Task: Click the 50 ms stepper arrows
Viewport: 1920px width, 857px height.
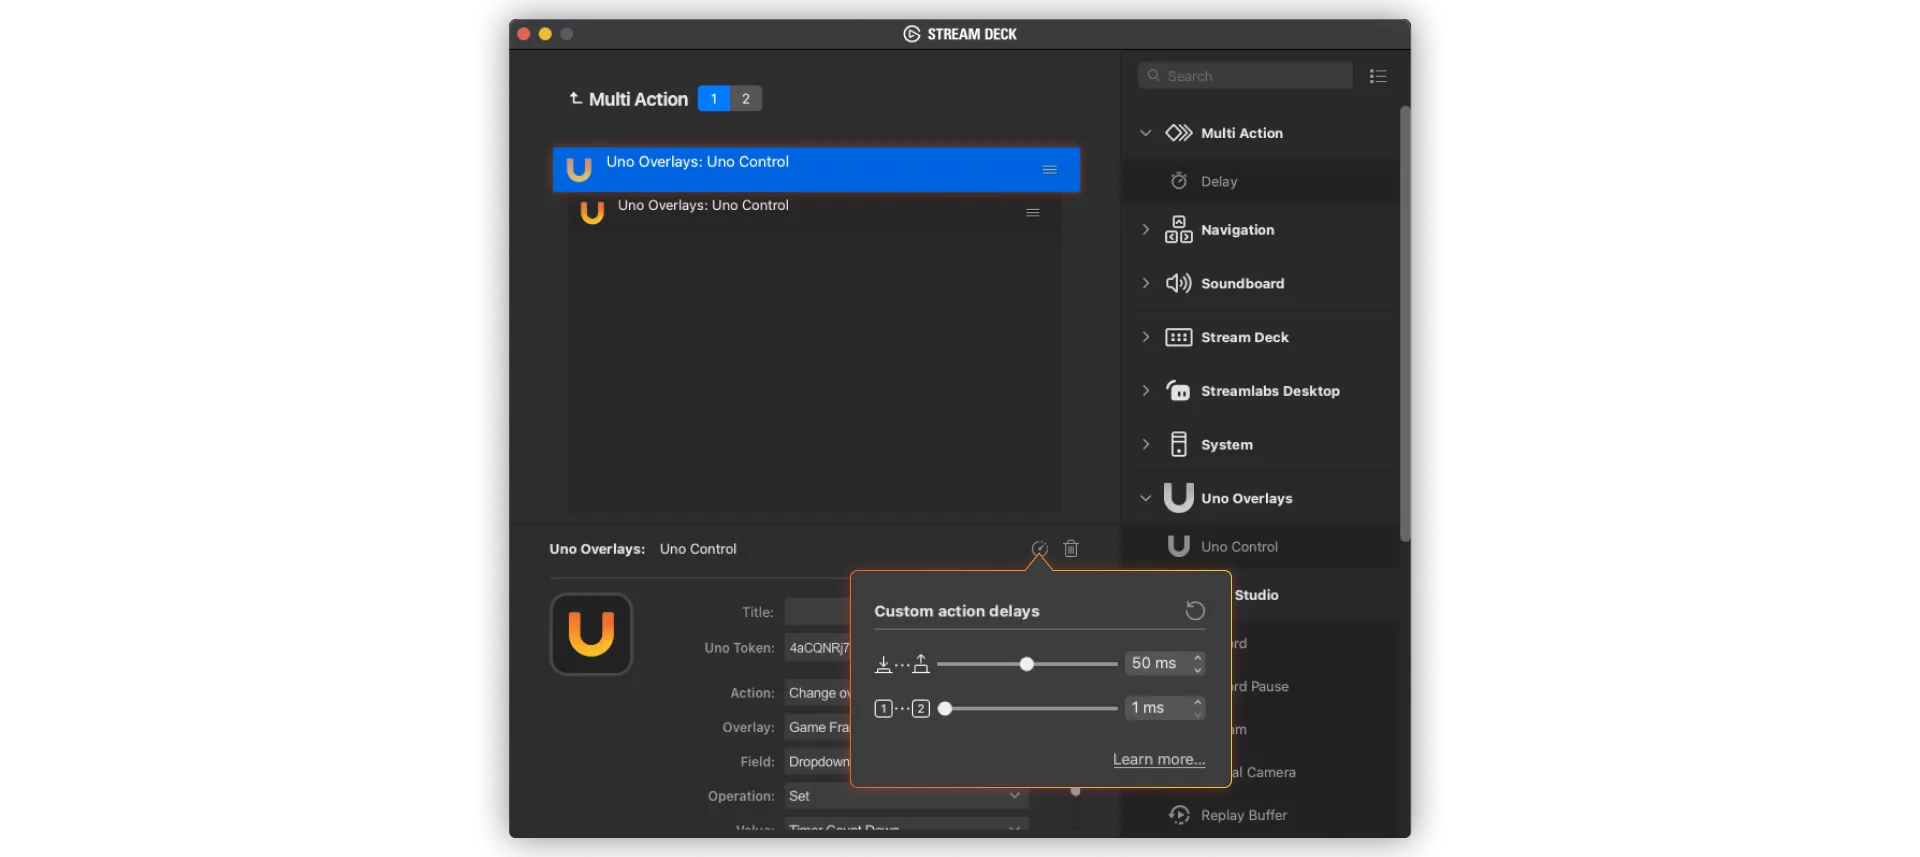Action: [x=1198, y=664]
